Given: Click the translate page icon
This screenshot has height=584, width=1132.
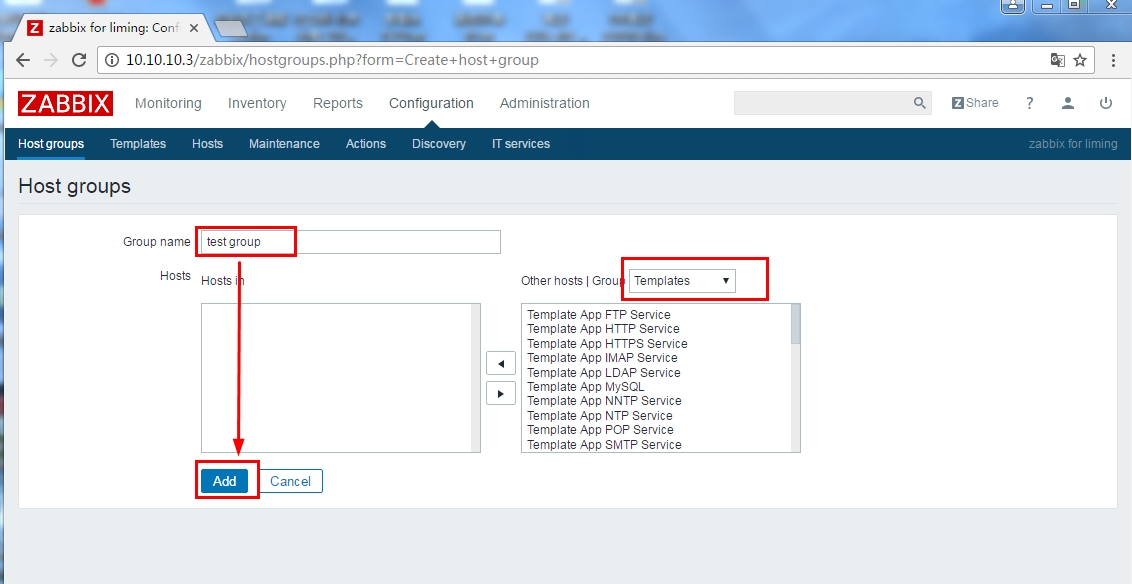Looking at the screenshot, I should point(1057,60).
